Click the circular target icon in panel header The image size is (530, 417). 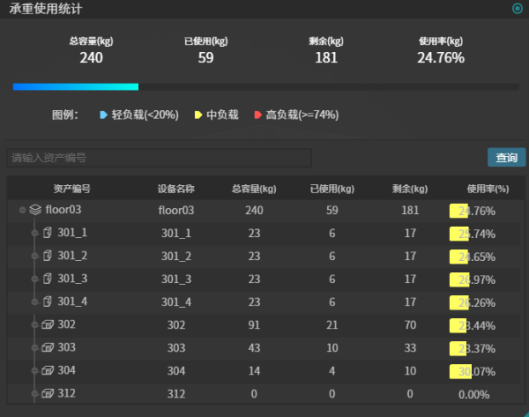[x=517, y=8]
